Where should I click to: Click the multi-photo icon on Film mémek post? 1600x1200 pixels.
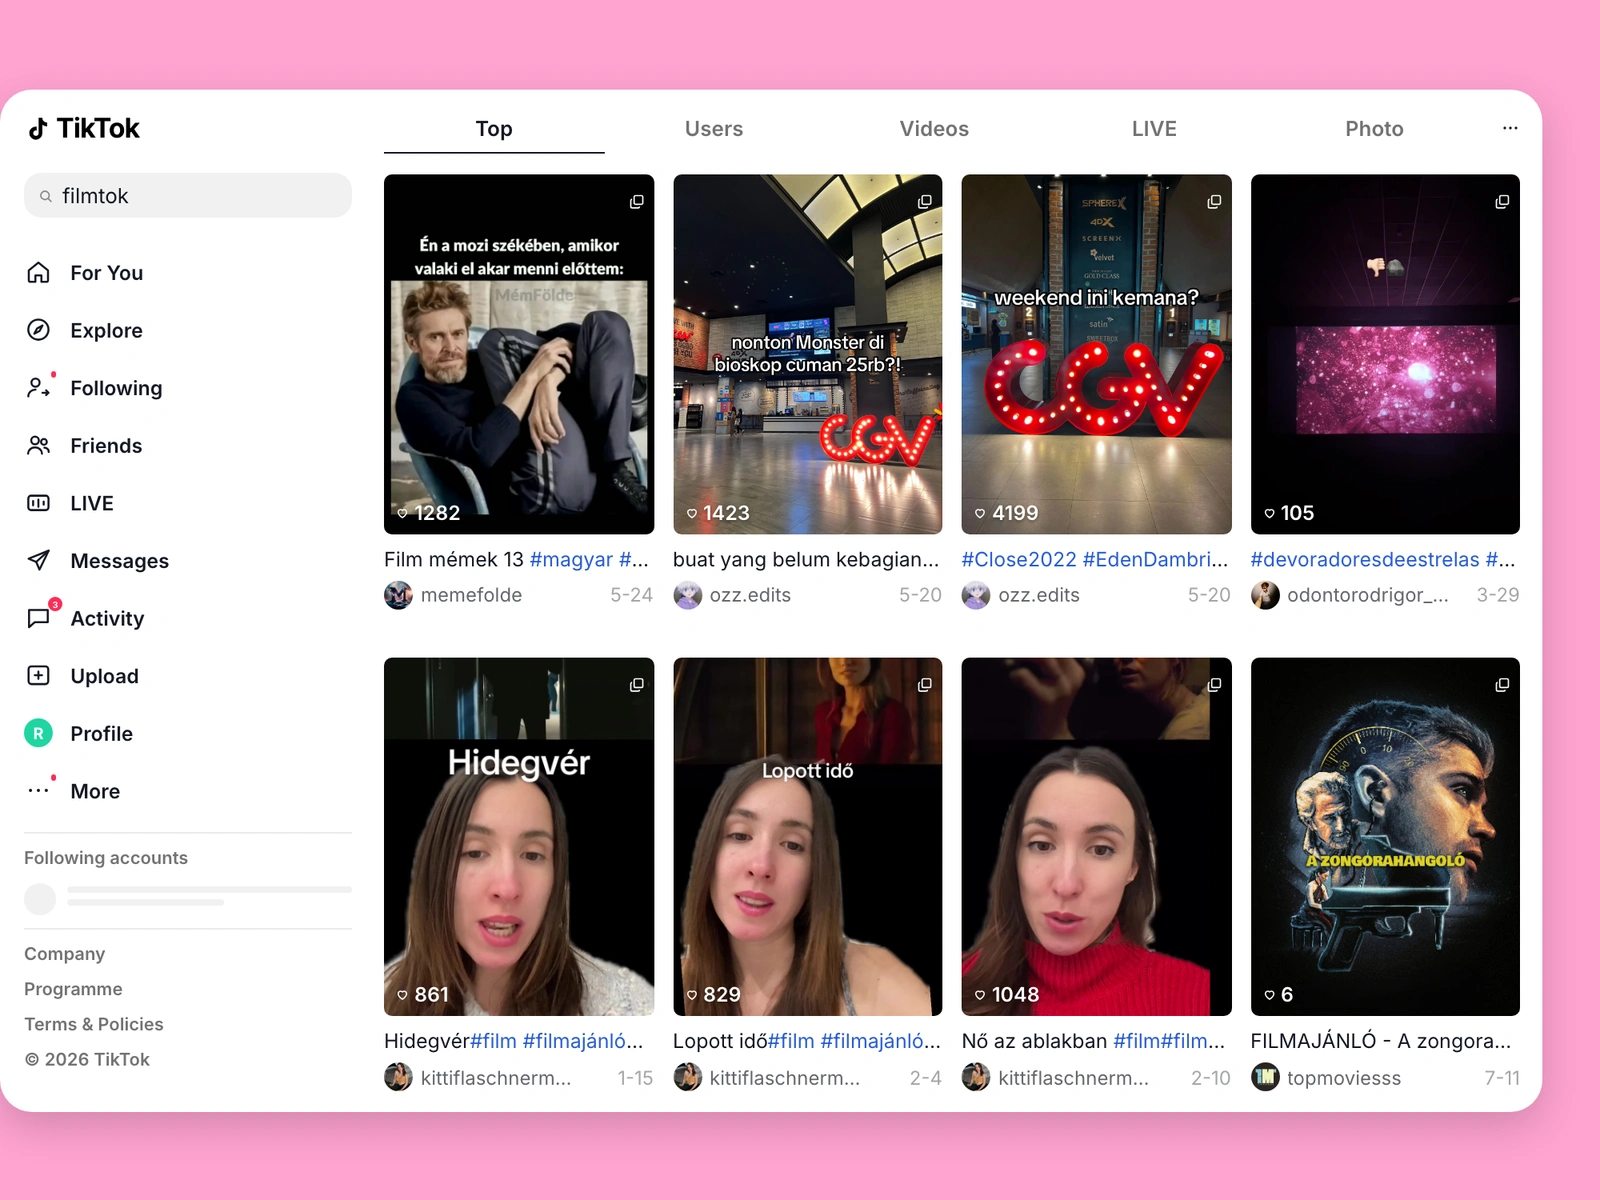point(636,202)
